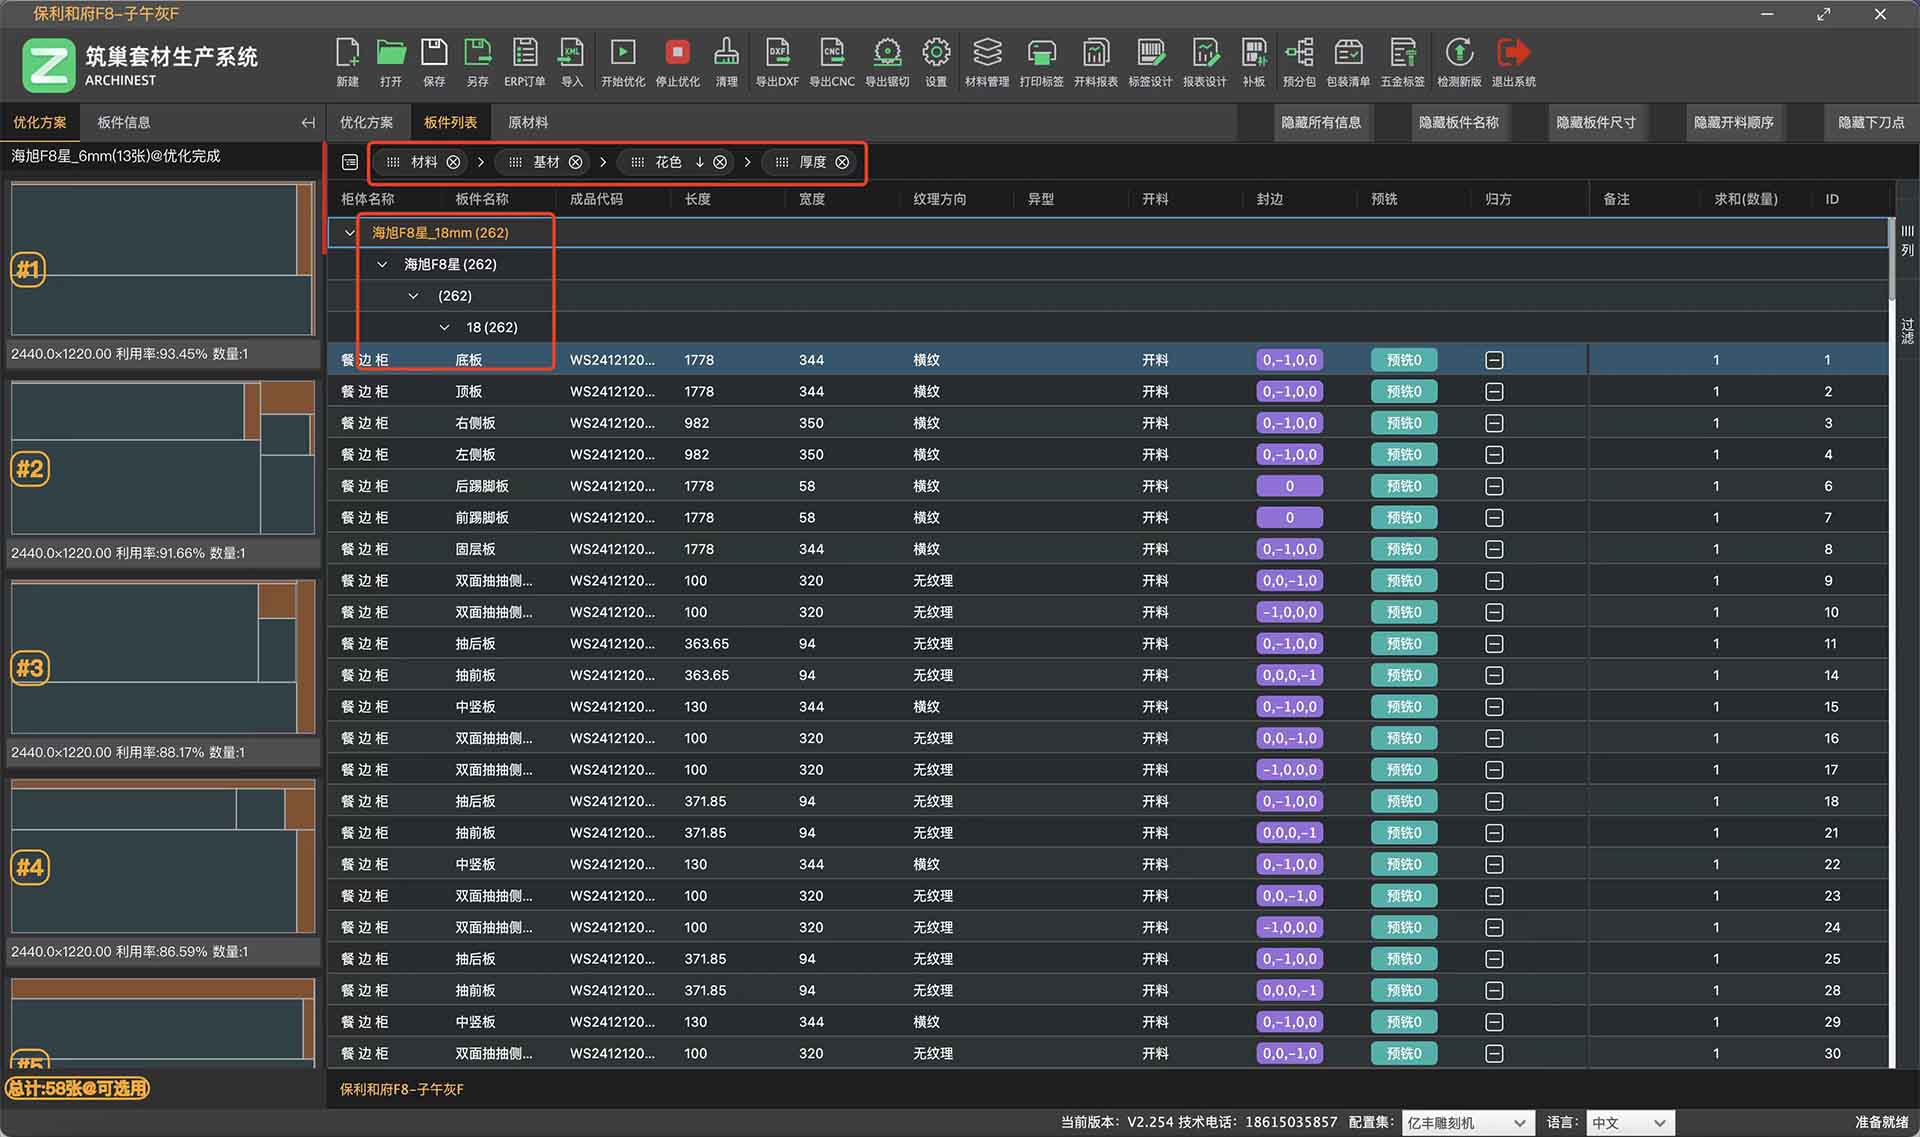Open the 配置集 亿丰雕刻机 dropdown
The height and width of the screenshot is (1137, 1920).
point(1467,1123)
